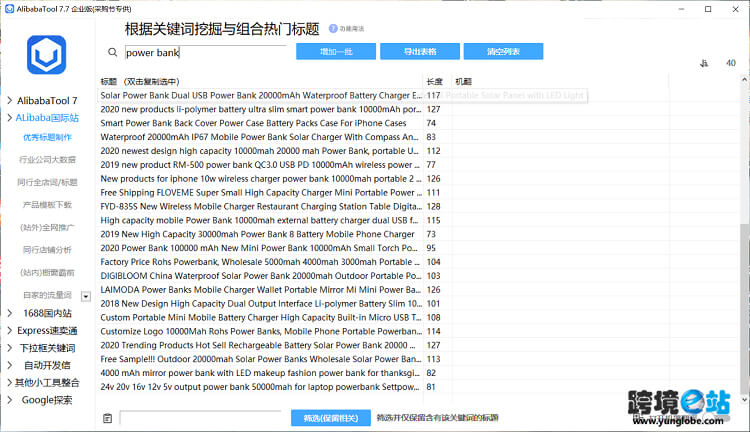Select row '2020 new products li-polymer battery'

pyautogui.click(x=261, y=109)
